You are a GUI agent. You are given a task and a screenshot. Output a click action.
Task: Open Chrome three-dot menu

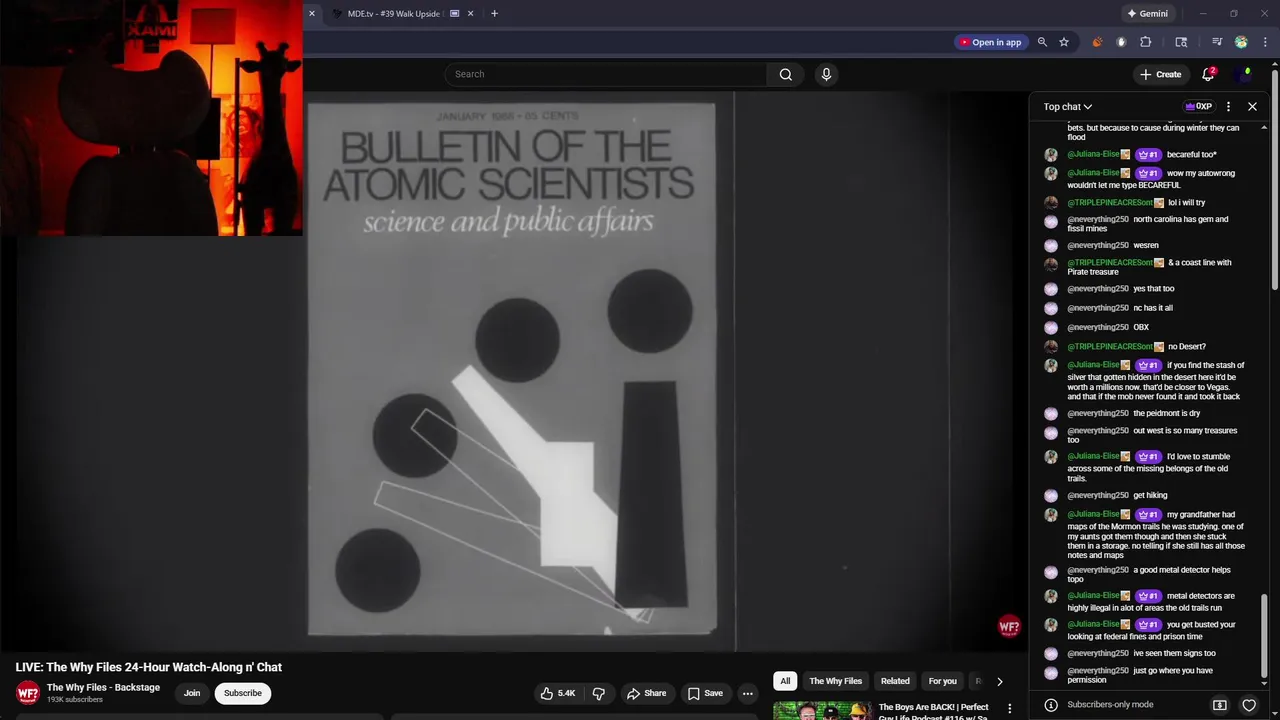(x=1265, y=42)
